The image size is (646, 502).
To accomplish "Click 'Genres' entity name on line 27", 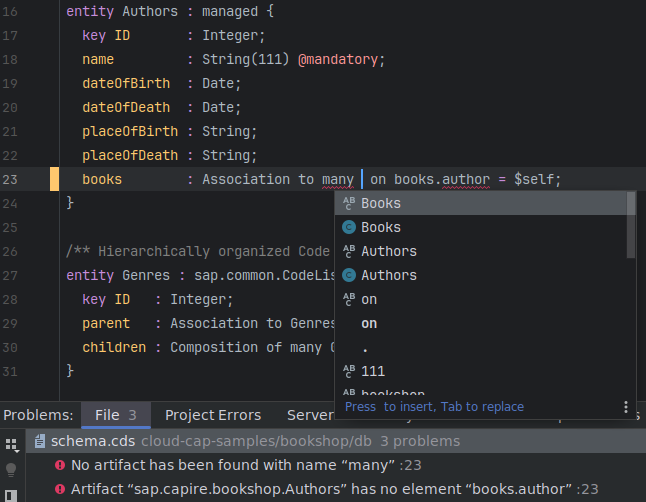I will point(146,275).
